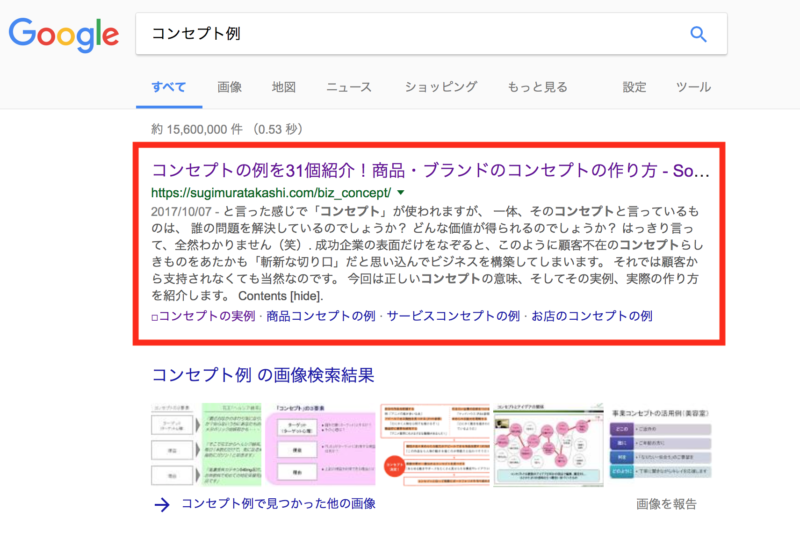
Task: Select the すべて tab
Action: (x=169, y=87)
